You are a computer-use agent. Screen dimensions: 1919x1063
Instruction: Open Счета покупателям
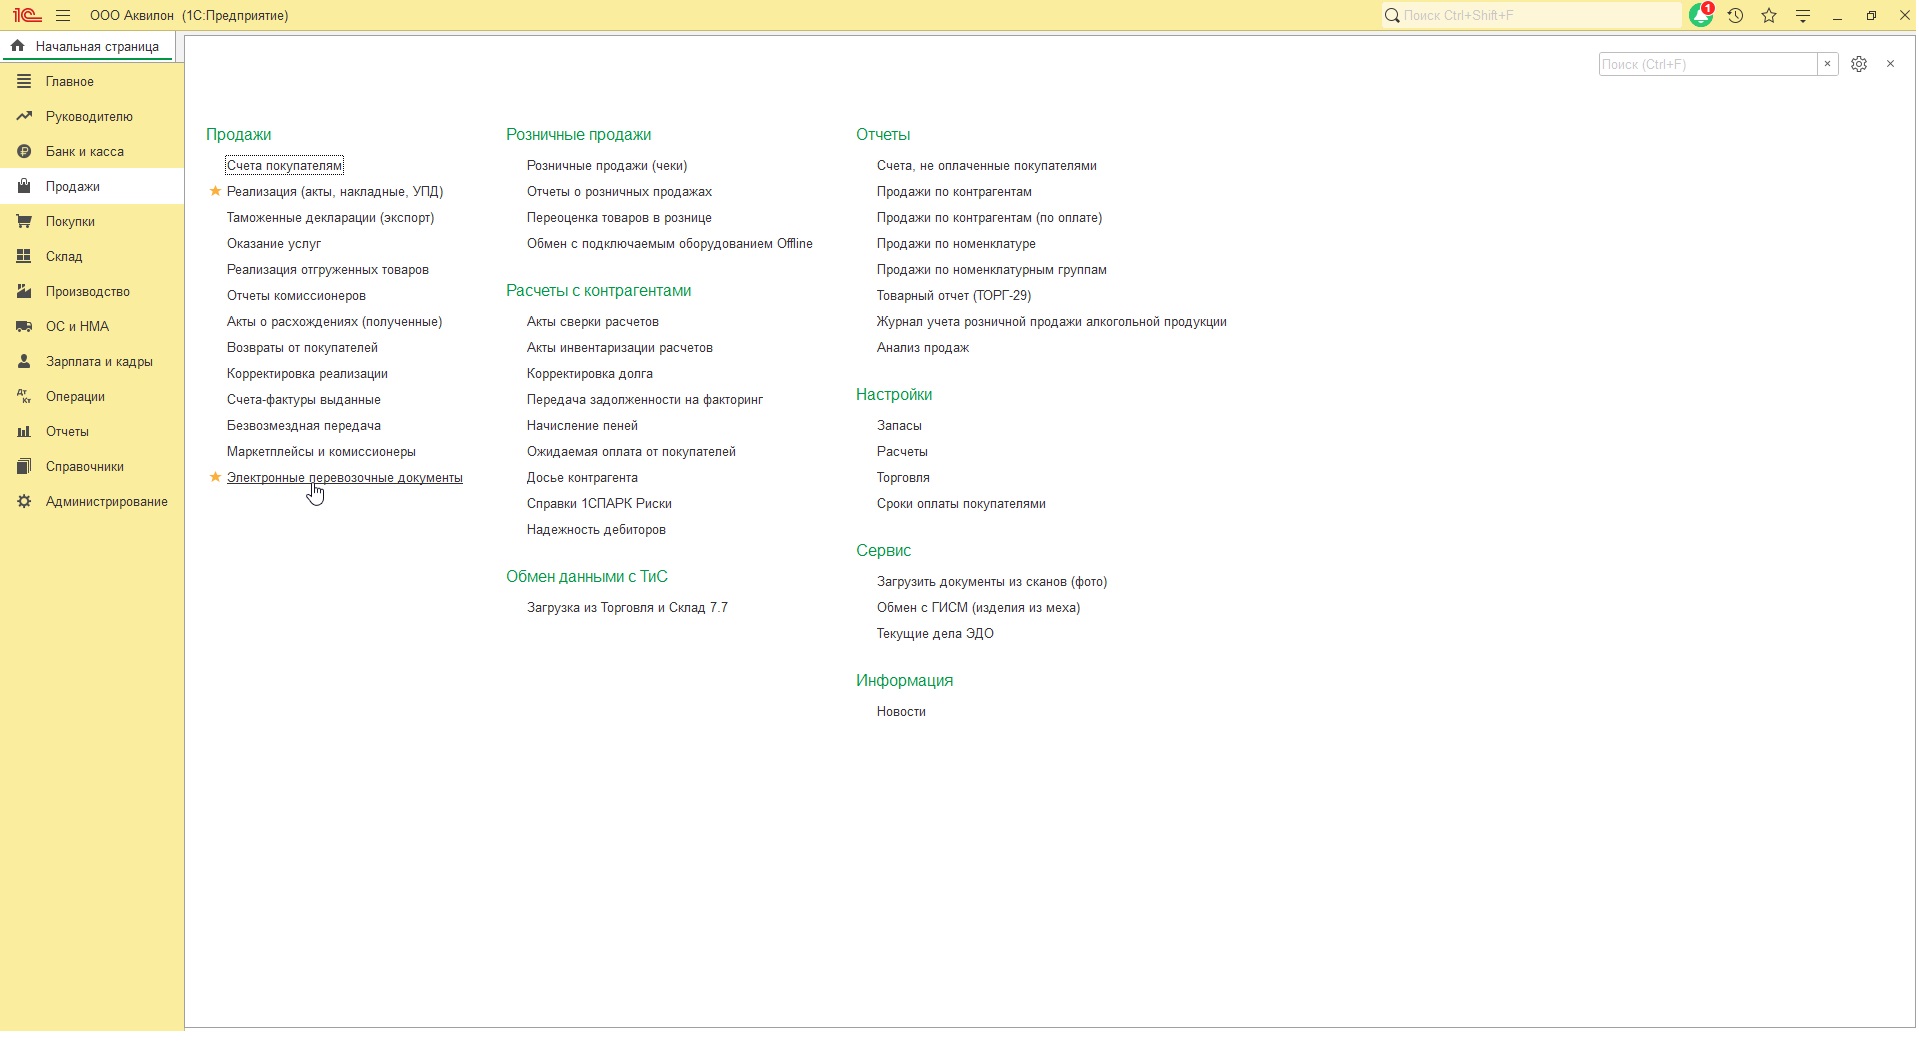coord(284,165)
